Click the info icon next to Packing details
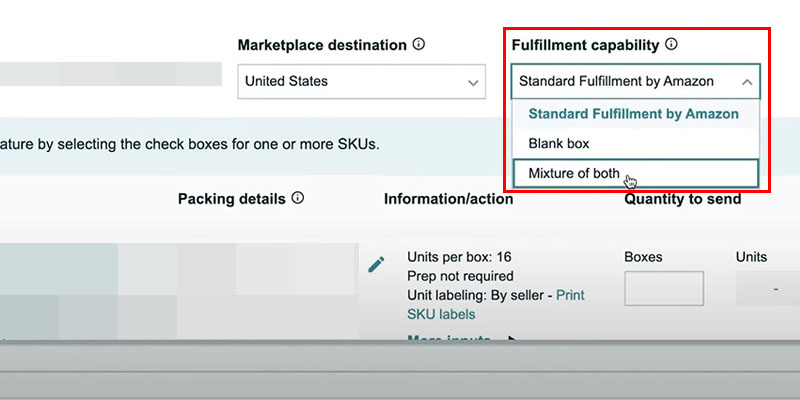Screen dimensions: 800x400 298,198
